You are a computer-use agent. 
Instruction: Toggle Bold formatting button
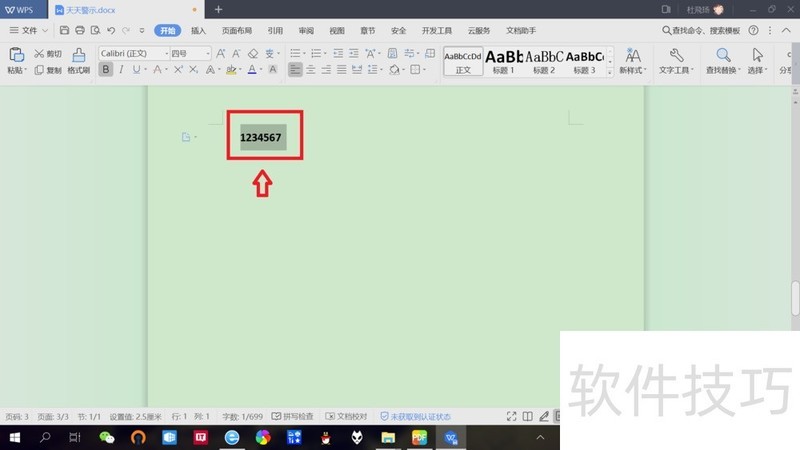(x=106, y=69)
